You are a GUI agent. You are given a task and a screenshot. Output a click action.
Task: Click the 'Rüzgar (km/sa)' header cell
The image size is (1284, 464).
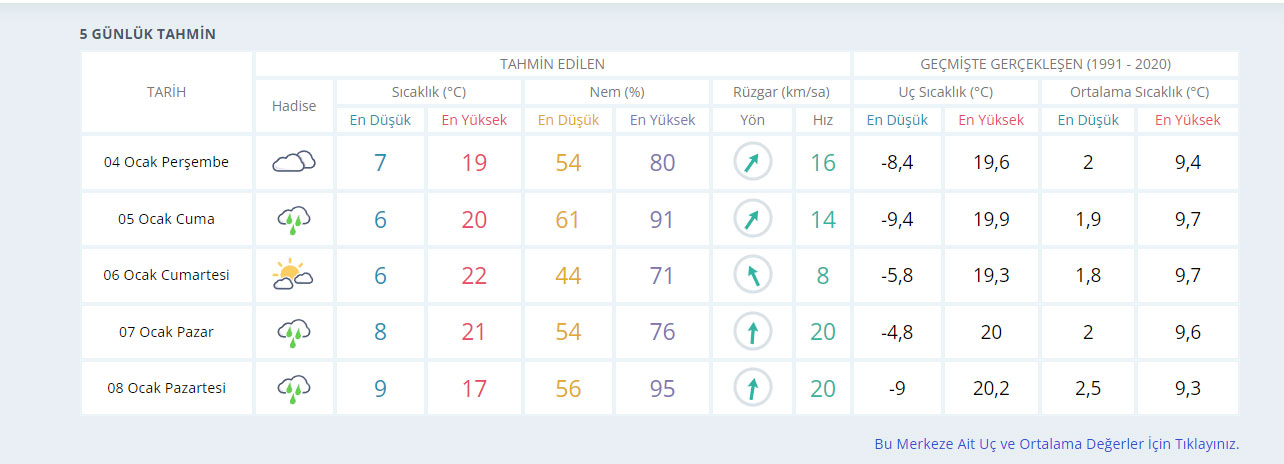(x=781, y=92)
